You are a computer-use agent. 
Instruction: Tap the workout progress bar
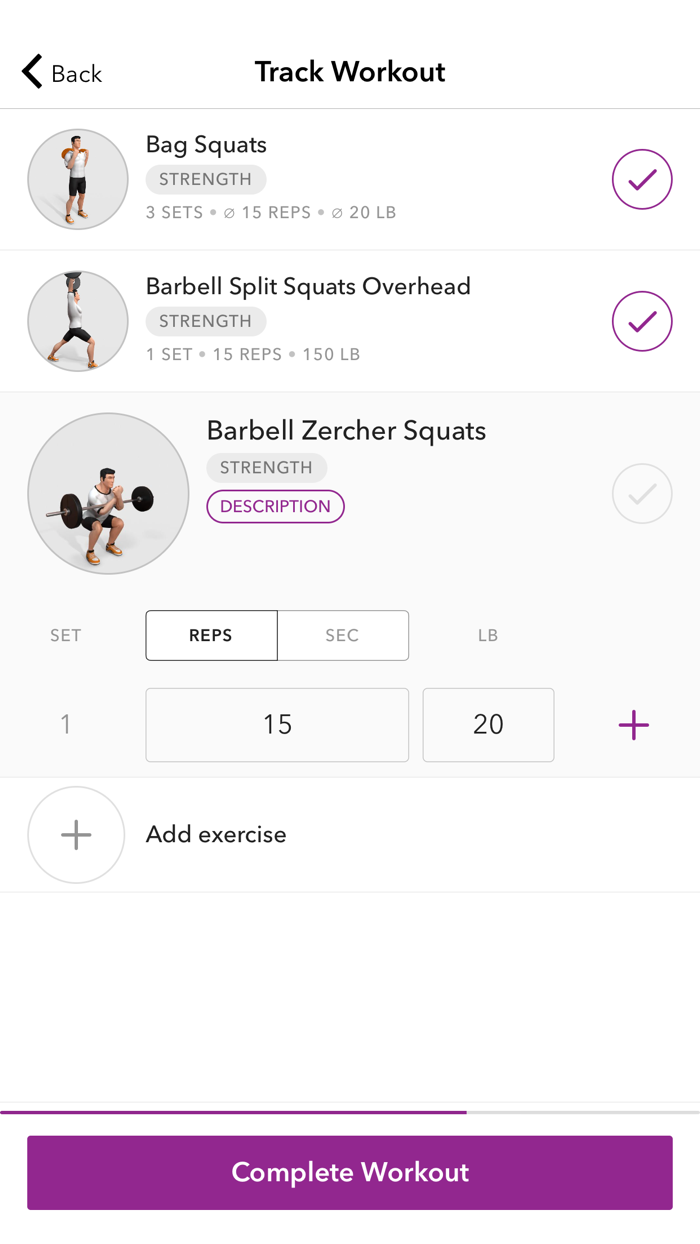coord(350,1111)
